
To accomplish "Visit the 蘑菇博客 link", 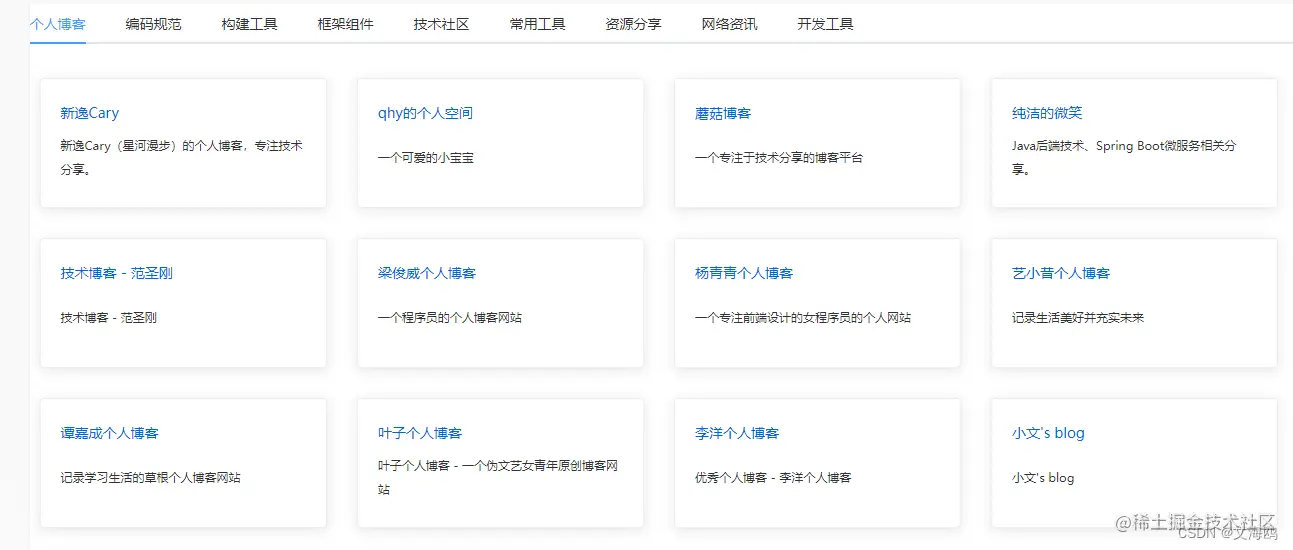I will tap(723, 113).
